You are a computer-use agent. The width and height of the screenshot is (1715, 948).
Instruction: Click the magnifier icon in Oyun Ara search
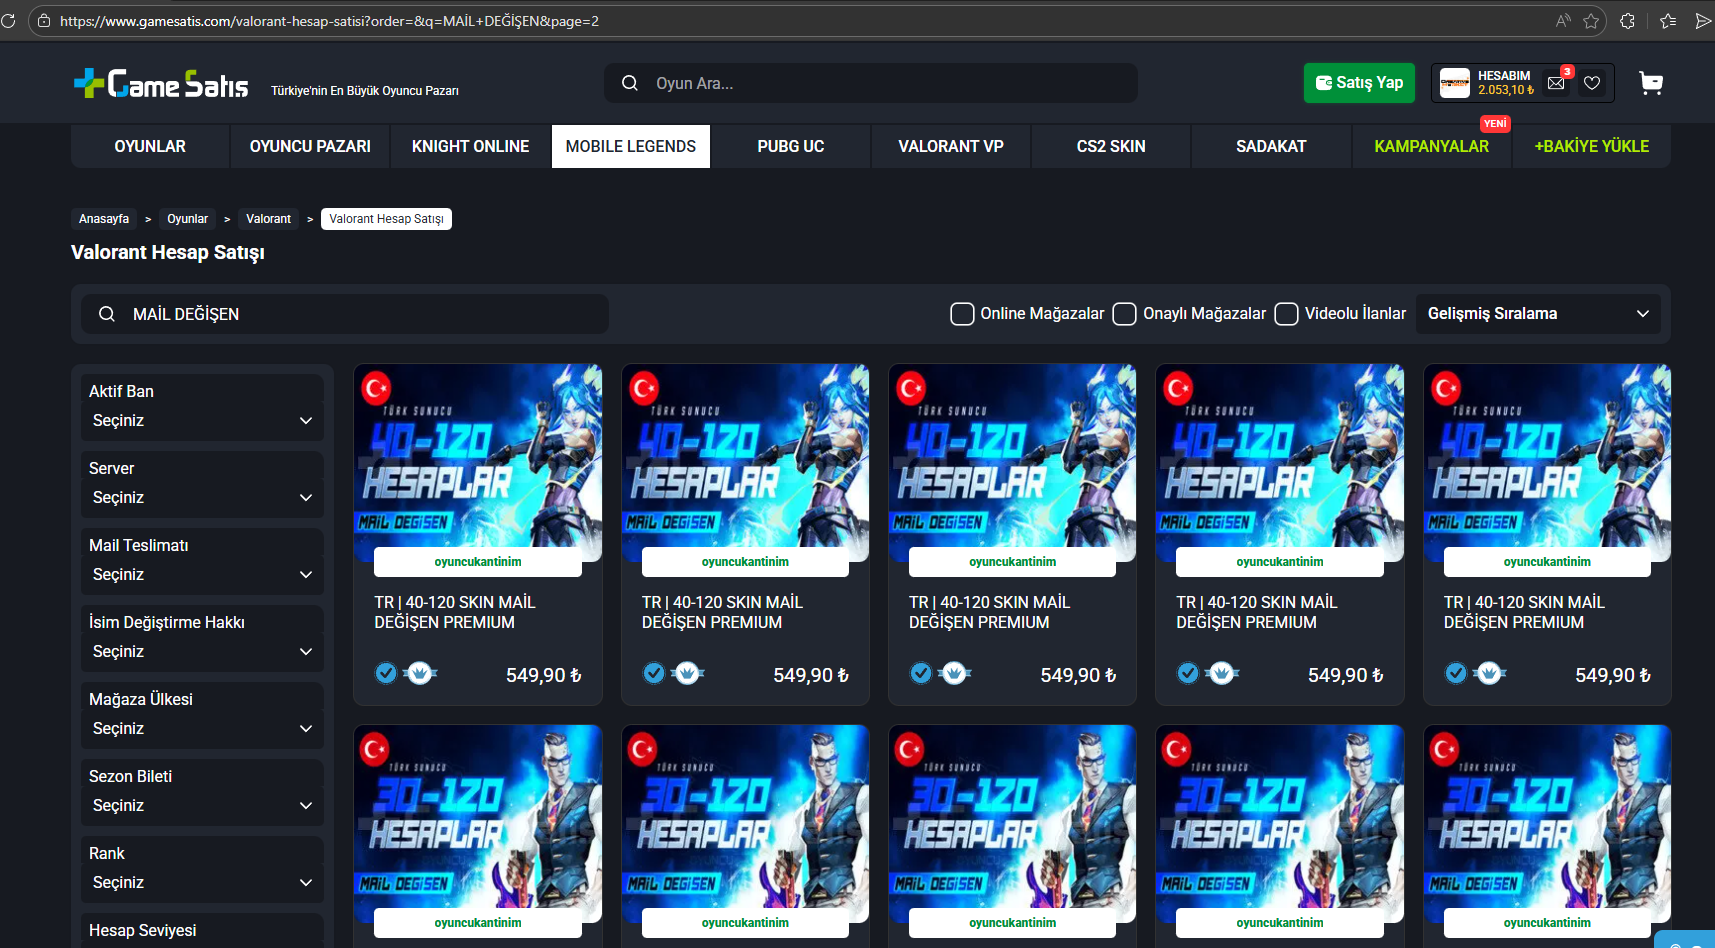click(630, 83)
